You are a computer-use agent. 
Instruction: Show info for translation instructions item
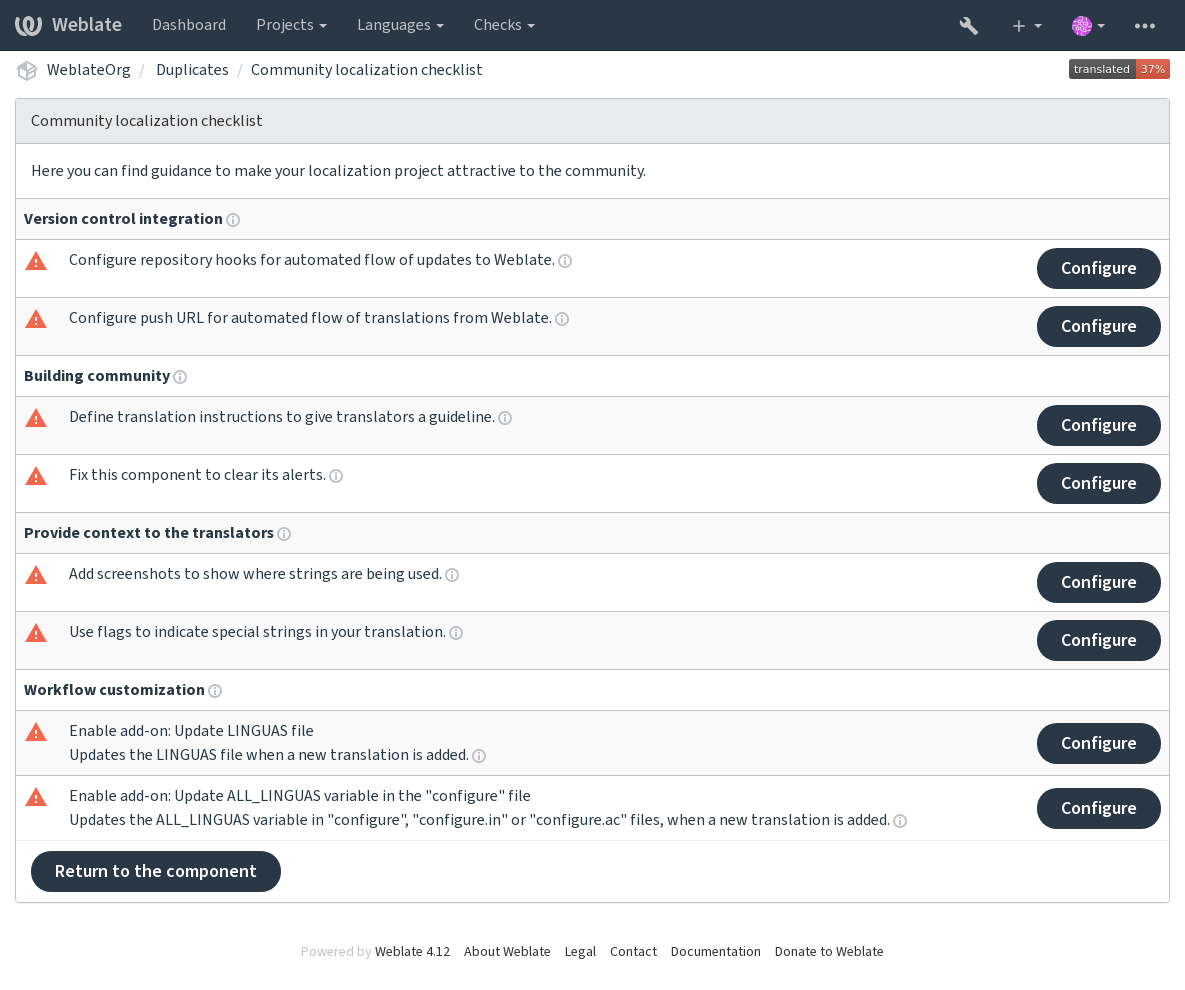tap(505, 418)
